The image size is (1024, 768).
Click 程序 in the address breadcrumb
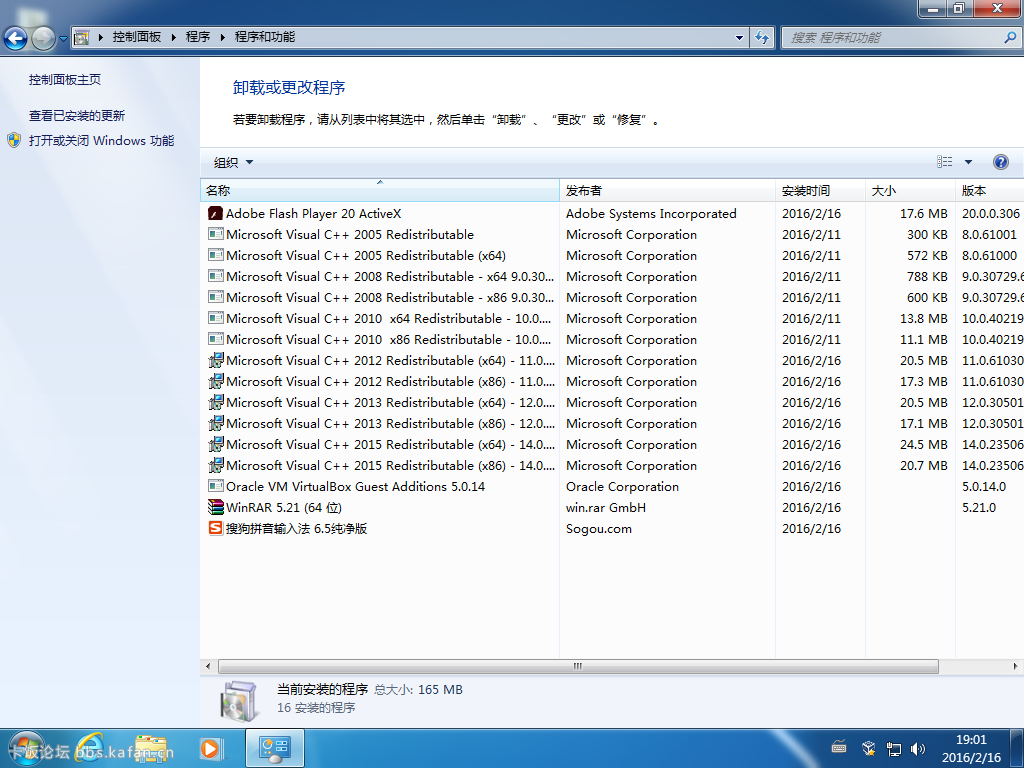pos(198,37)
